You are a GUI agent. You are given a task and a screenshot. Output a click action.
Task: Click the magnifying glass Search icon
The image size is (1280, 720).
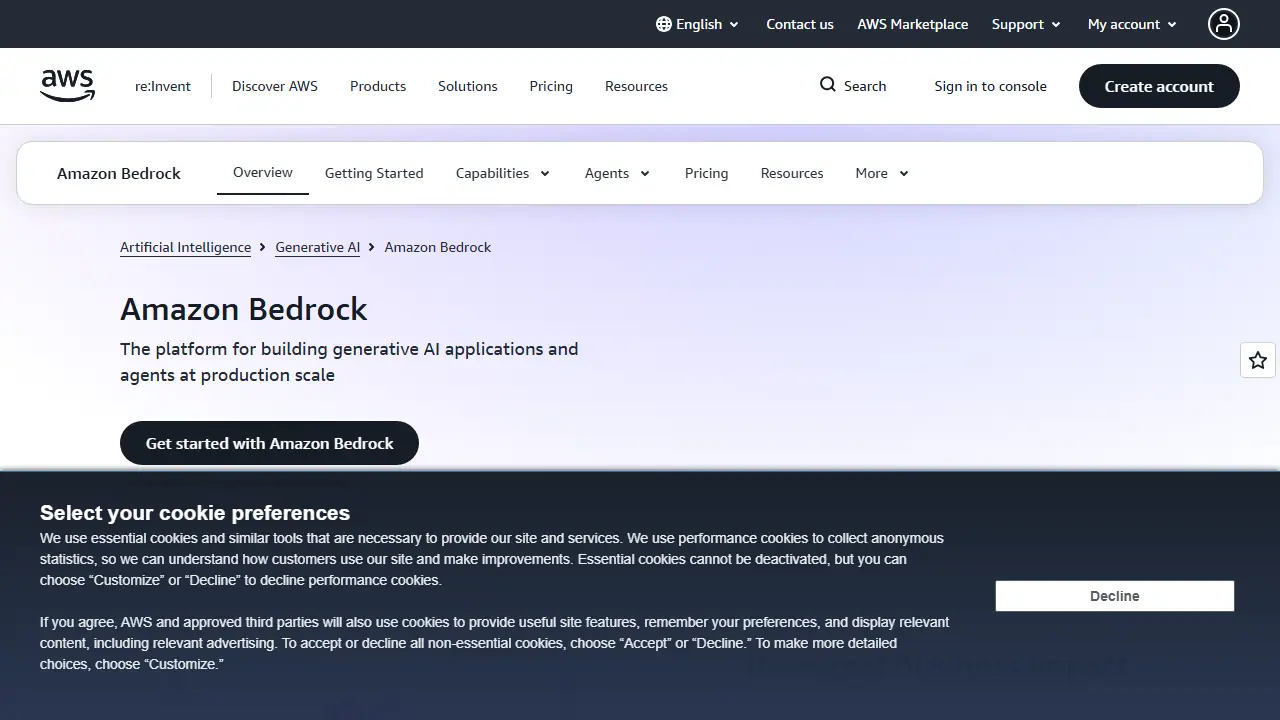(x=828, y=85)
